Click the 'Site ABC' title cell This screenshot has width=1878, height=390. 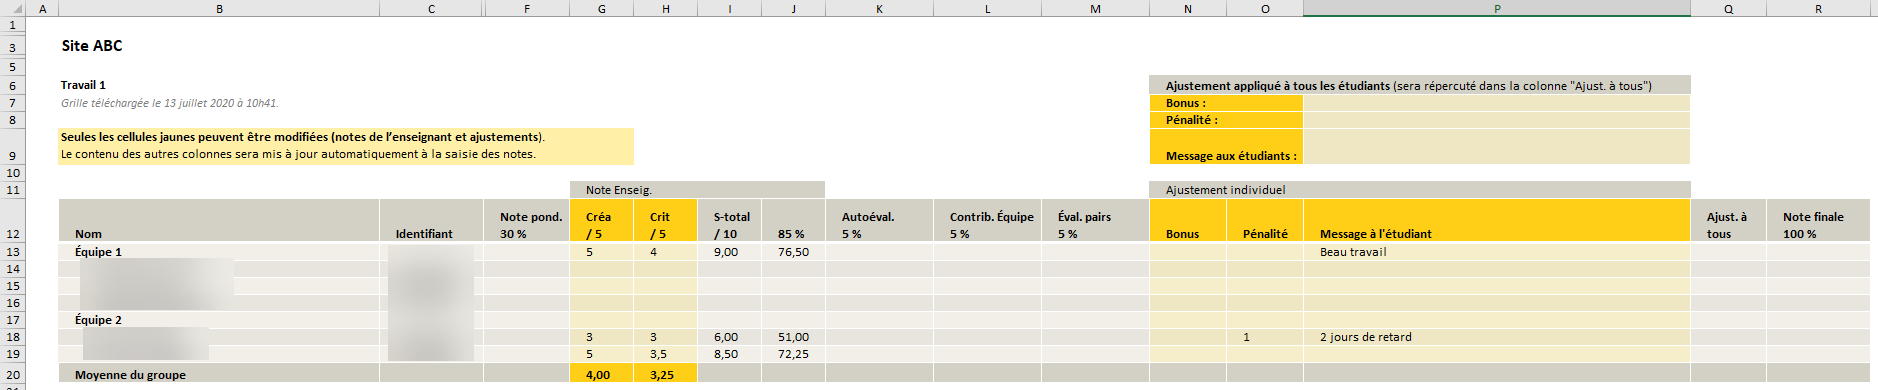(x=92, y=46)
